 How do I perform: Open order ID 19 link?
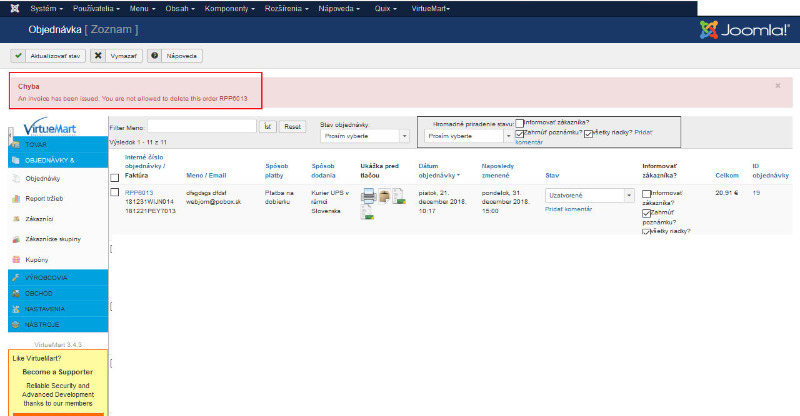[x=756, y=192]
